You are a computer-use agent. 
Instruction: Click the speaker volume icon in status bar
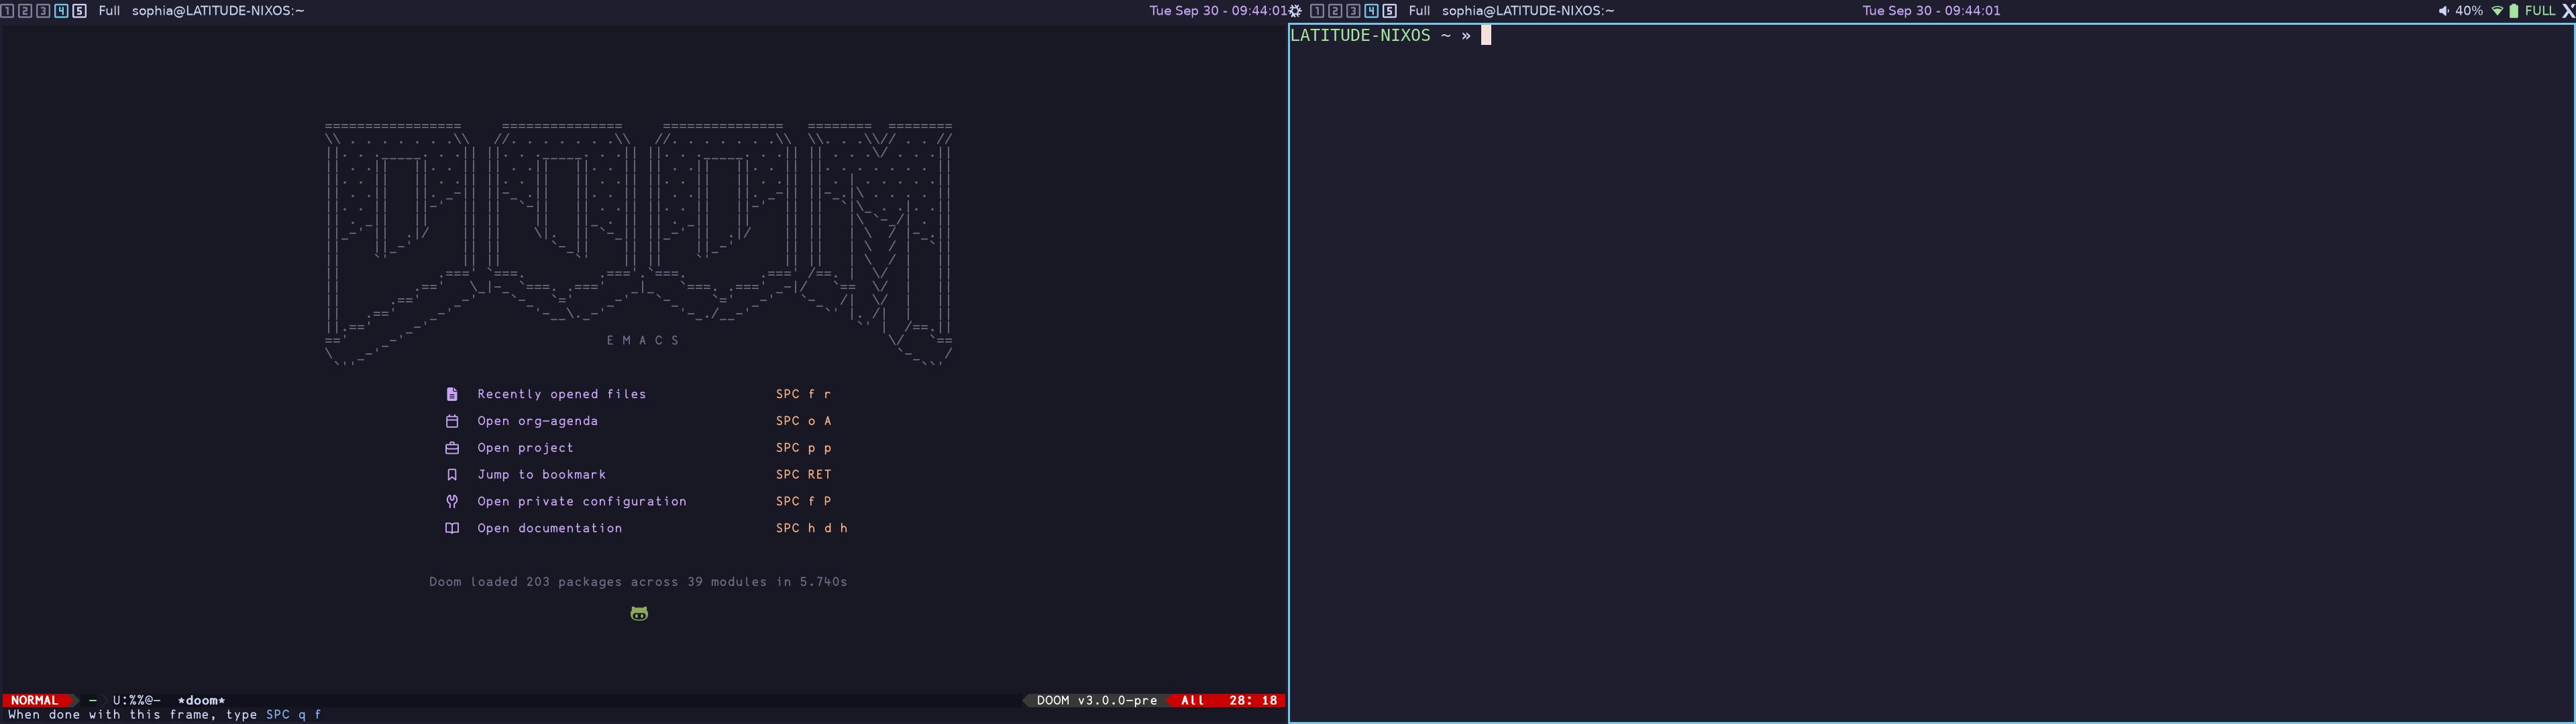[2443, 11]
